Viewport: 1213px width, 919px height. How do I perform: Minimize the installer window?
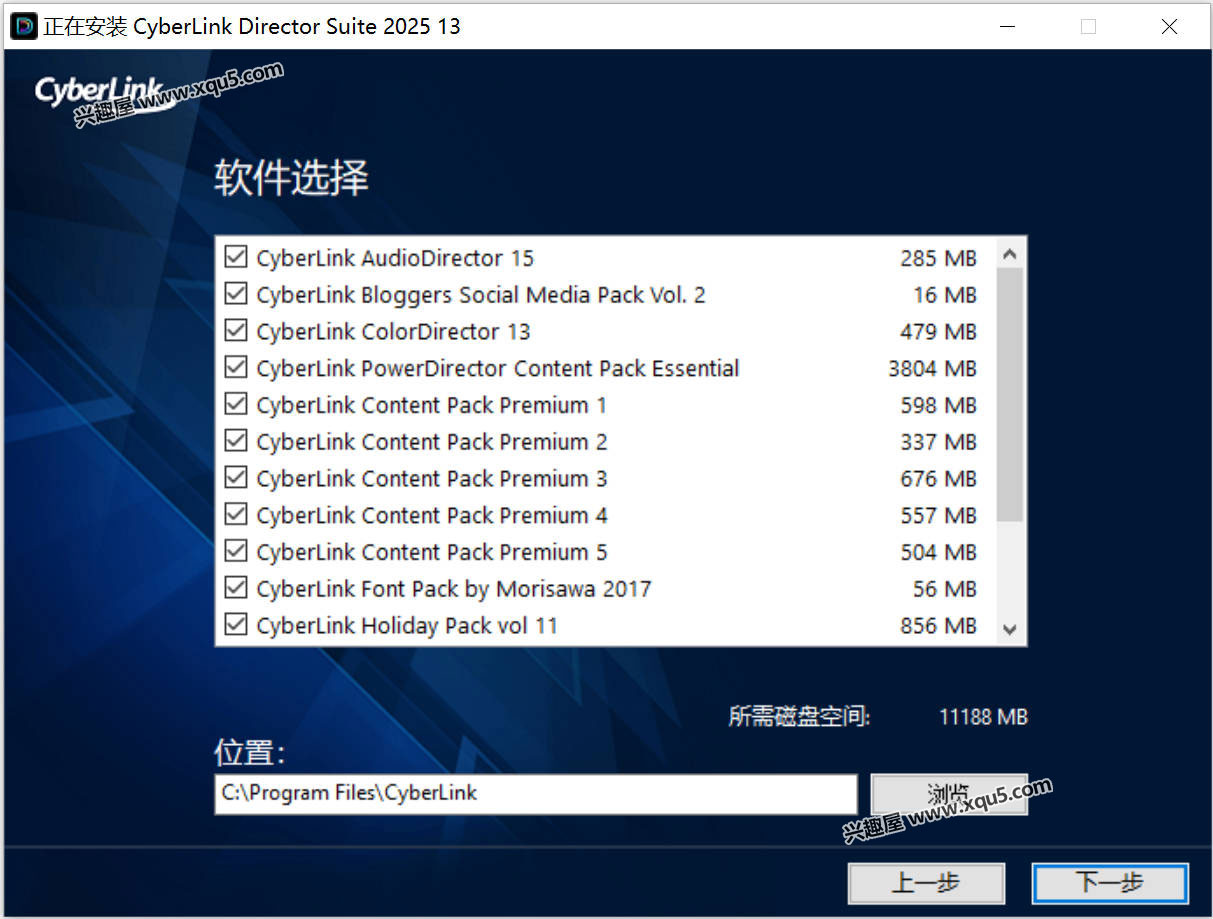click(1010, 26)
